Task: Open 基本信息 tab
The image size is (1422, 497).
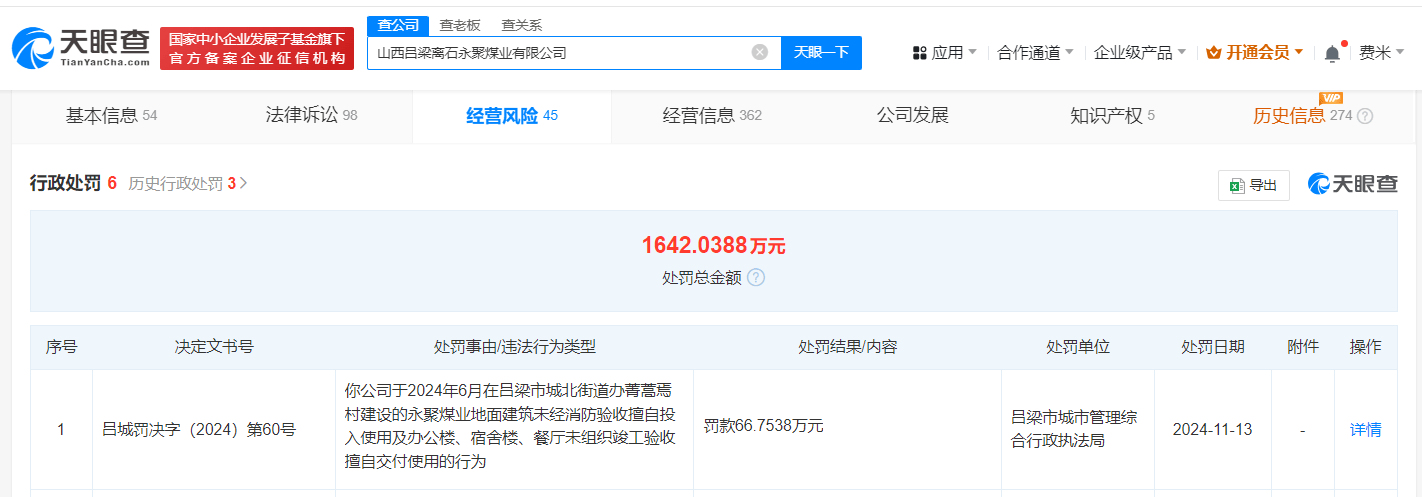Action: (111, 116)
